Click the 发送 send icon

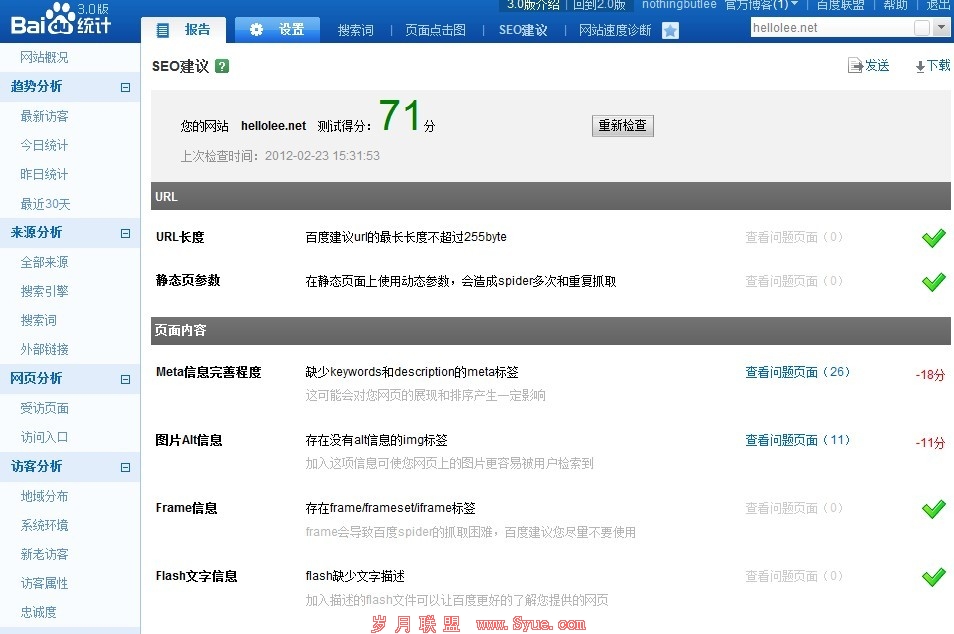point(855,66)
